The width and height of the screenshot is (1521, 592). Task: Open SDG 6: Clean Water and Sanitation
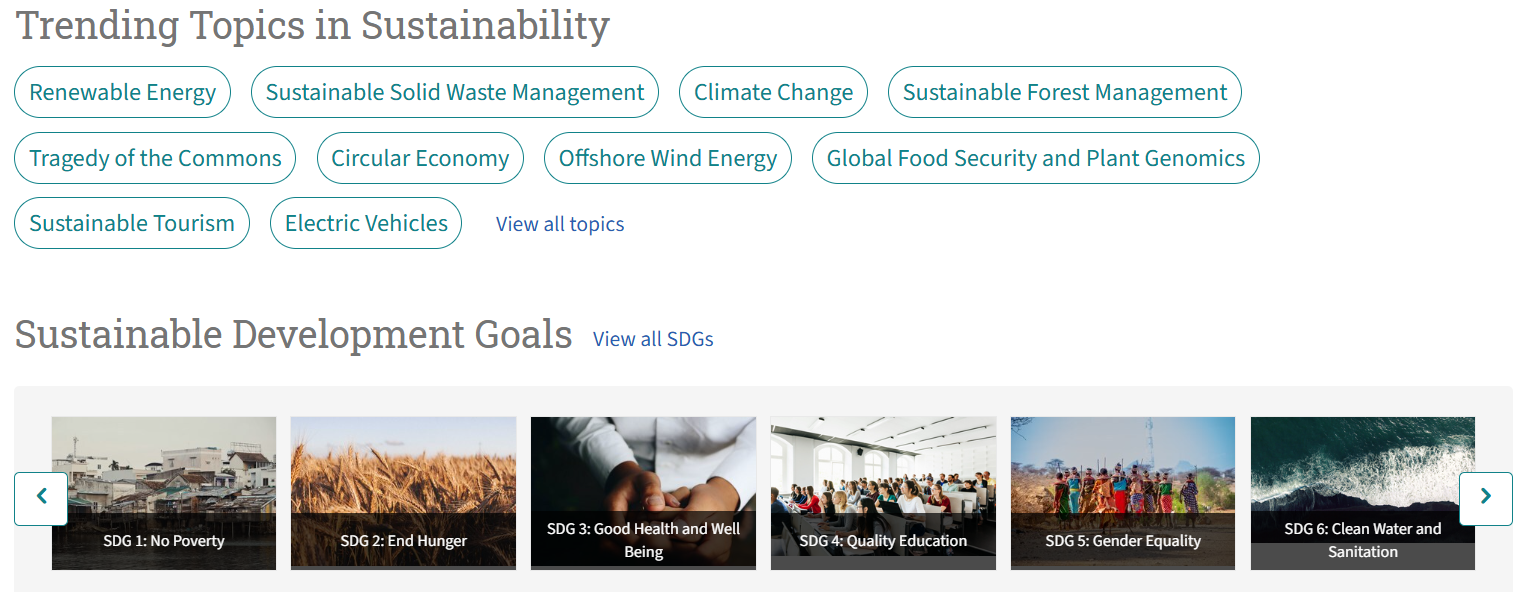pyautogui.click(x=1362, y=492)
